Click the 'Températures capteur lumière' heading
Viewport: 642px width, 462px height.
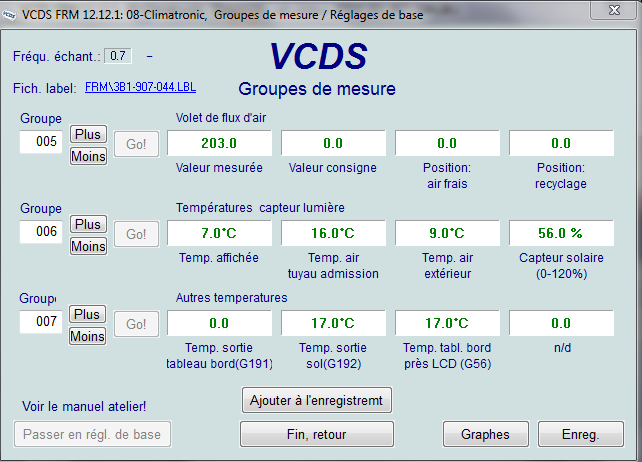coord(260,208)
